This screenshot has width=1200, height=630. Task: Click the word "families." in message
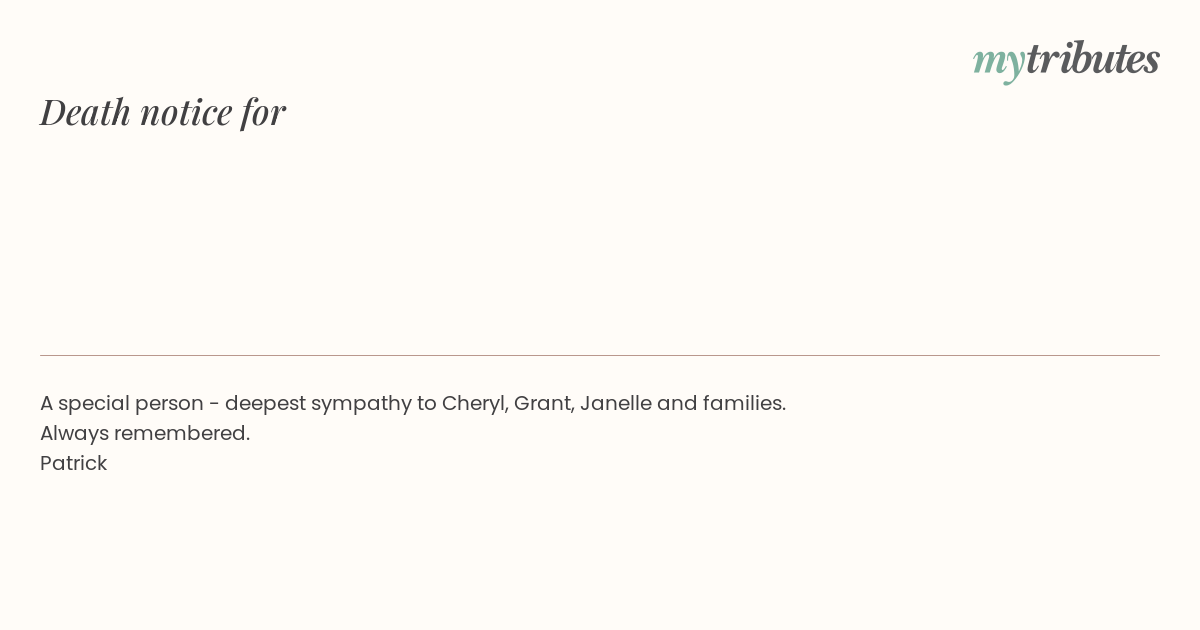click(744, 403)
